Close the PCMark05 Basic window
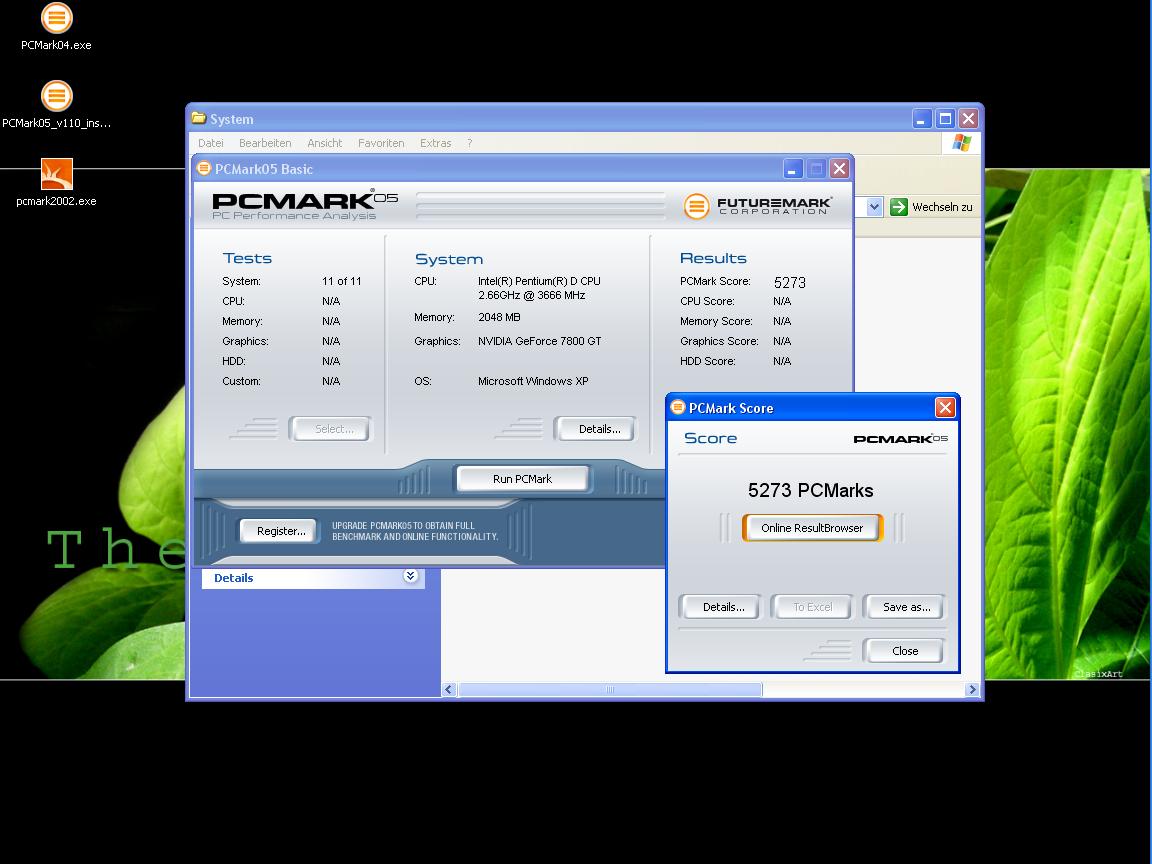This screenshot has height=864, width=1152. pos(839,169)
